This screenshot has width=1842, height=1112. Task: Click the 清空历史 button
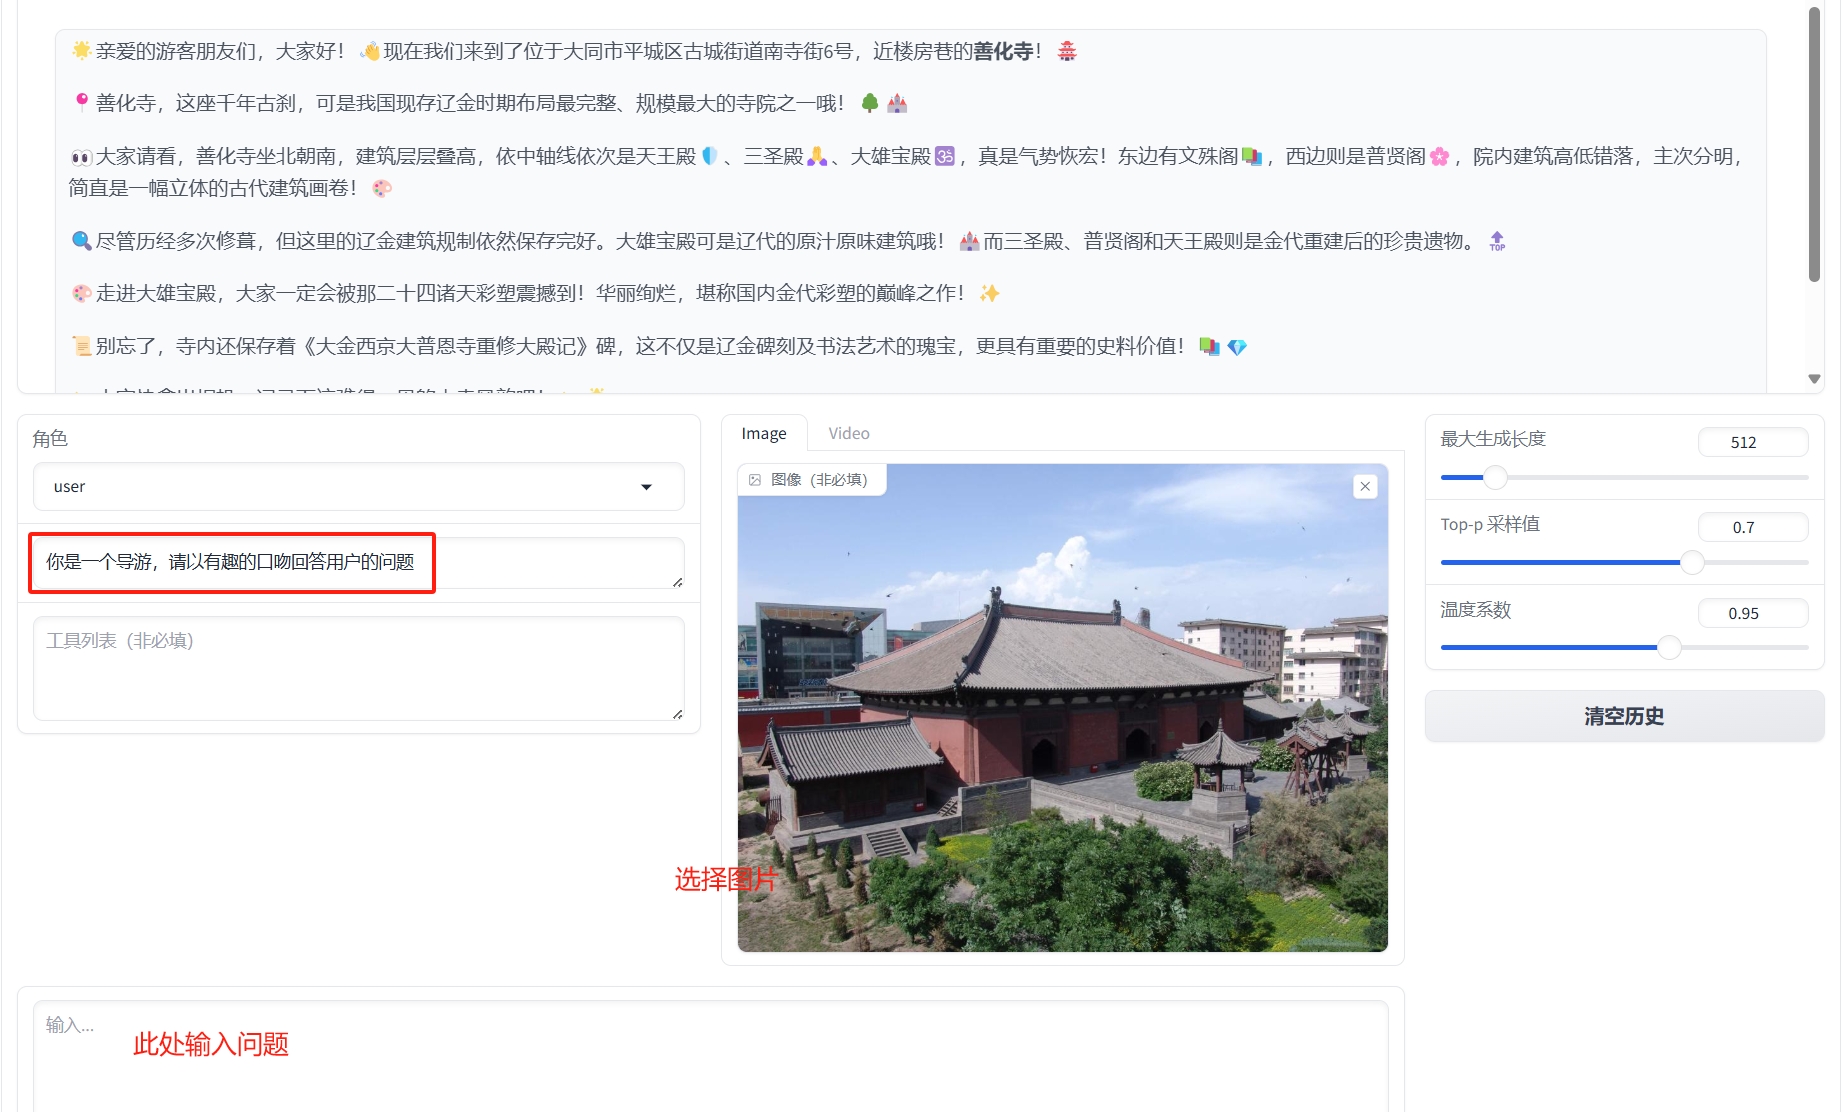1624,716
